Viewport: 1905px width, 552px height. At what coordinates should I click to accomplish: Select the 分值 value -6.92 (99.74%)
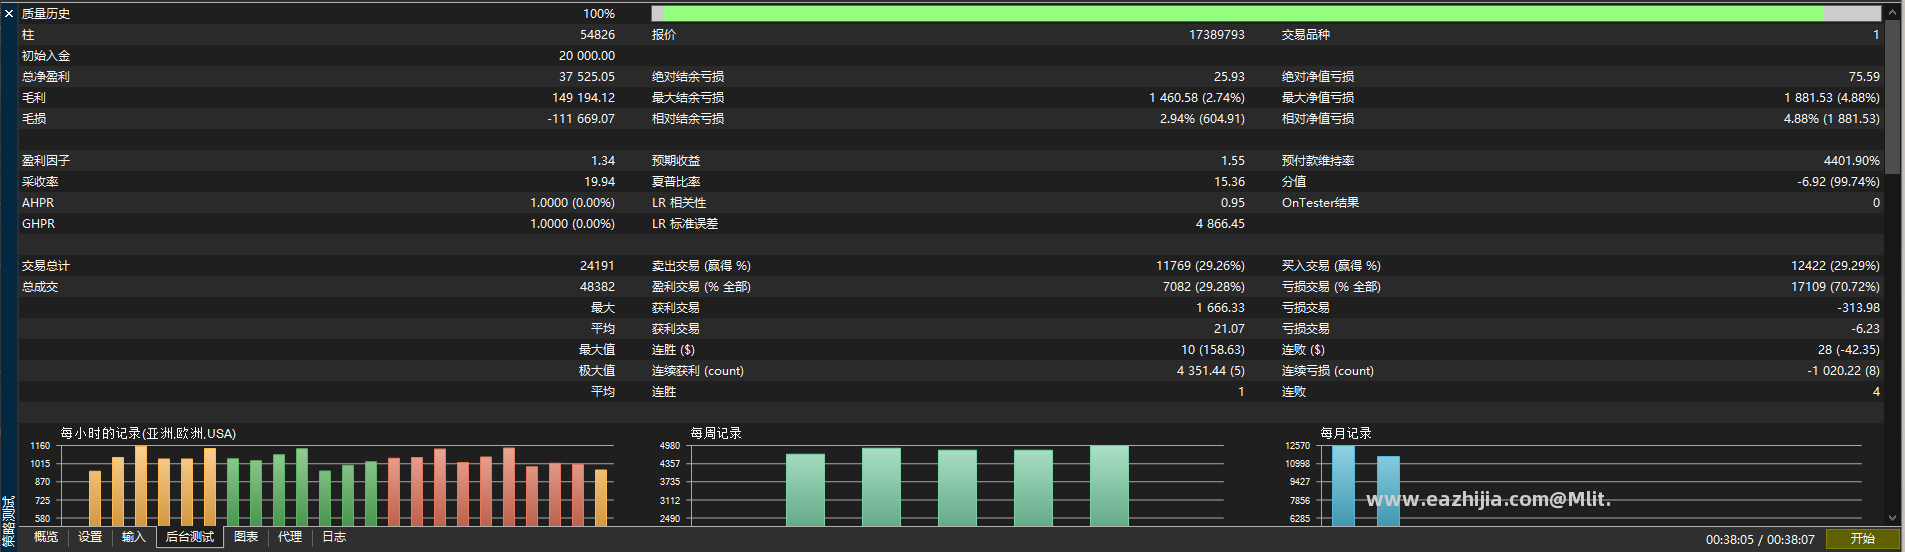pos(1839,182)
